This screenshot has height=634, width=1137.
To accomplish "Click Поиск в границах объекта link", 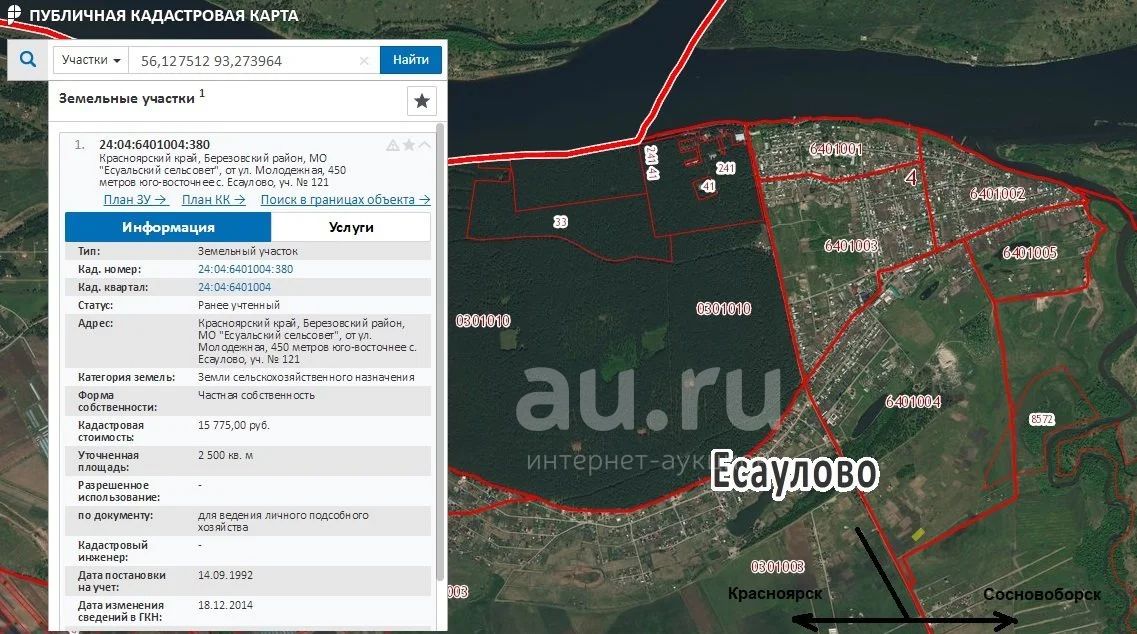I will click(x=345, y=199).
